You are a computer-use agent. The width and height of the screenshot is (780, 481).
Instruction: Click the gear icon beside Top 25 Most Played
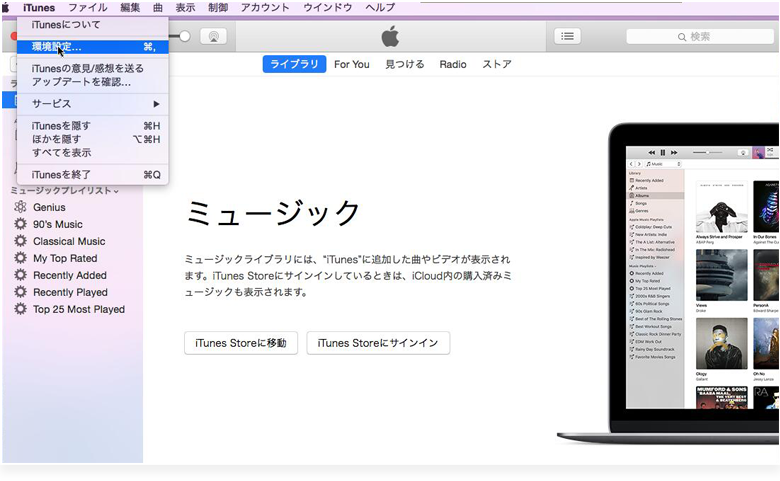pyautogui.click(x=20, y=309)
